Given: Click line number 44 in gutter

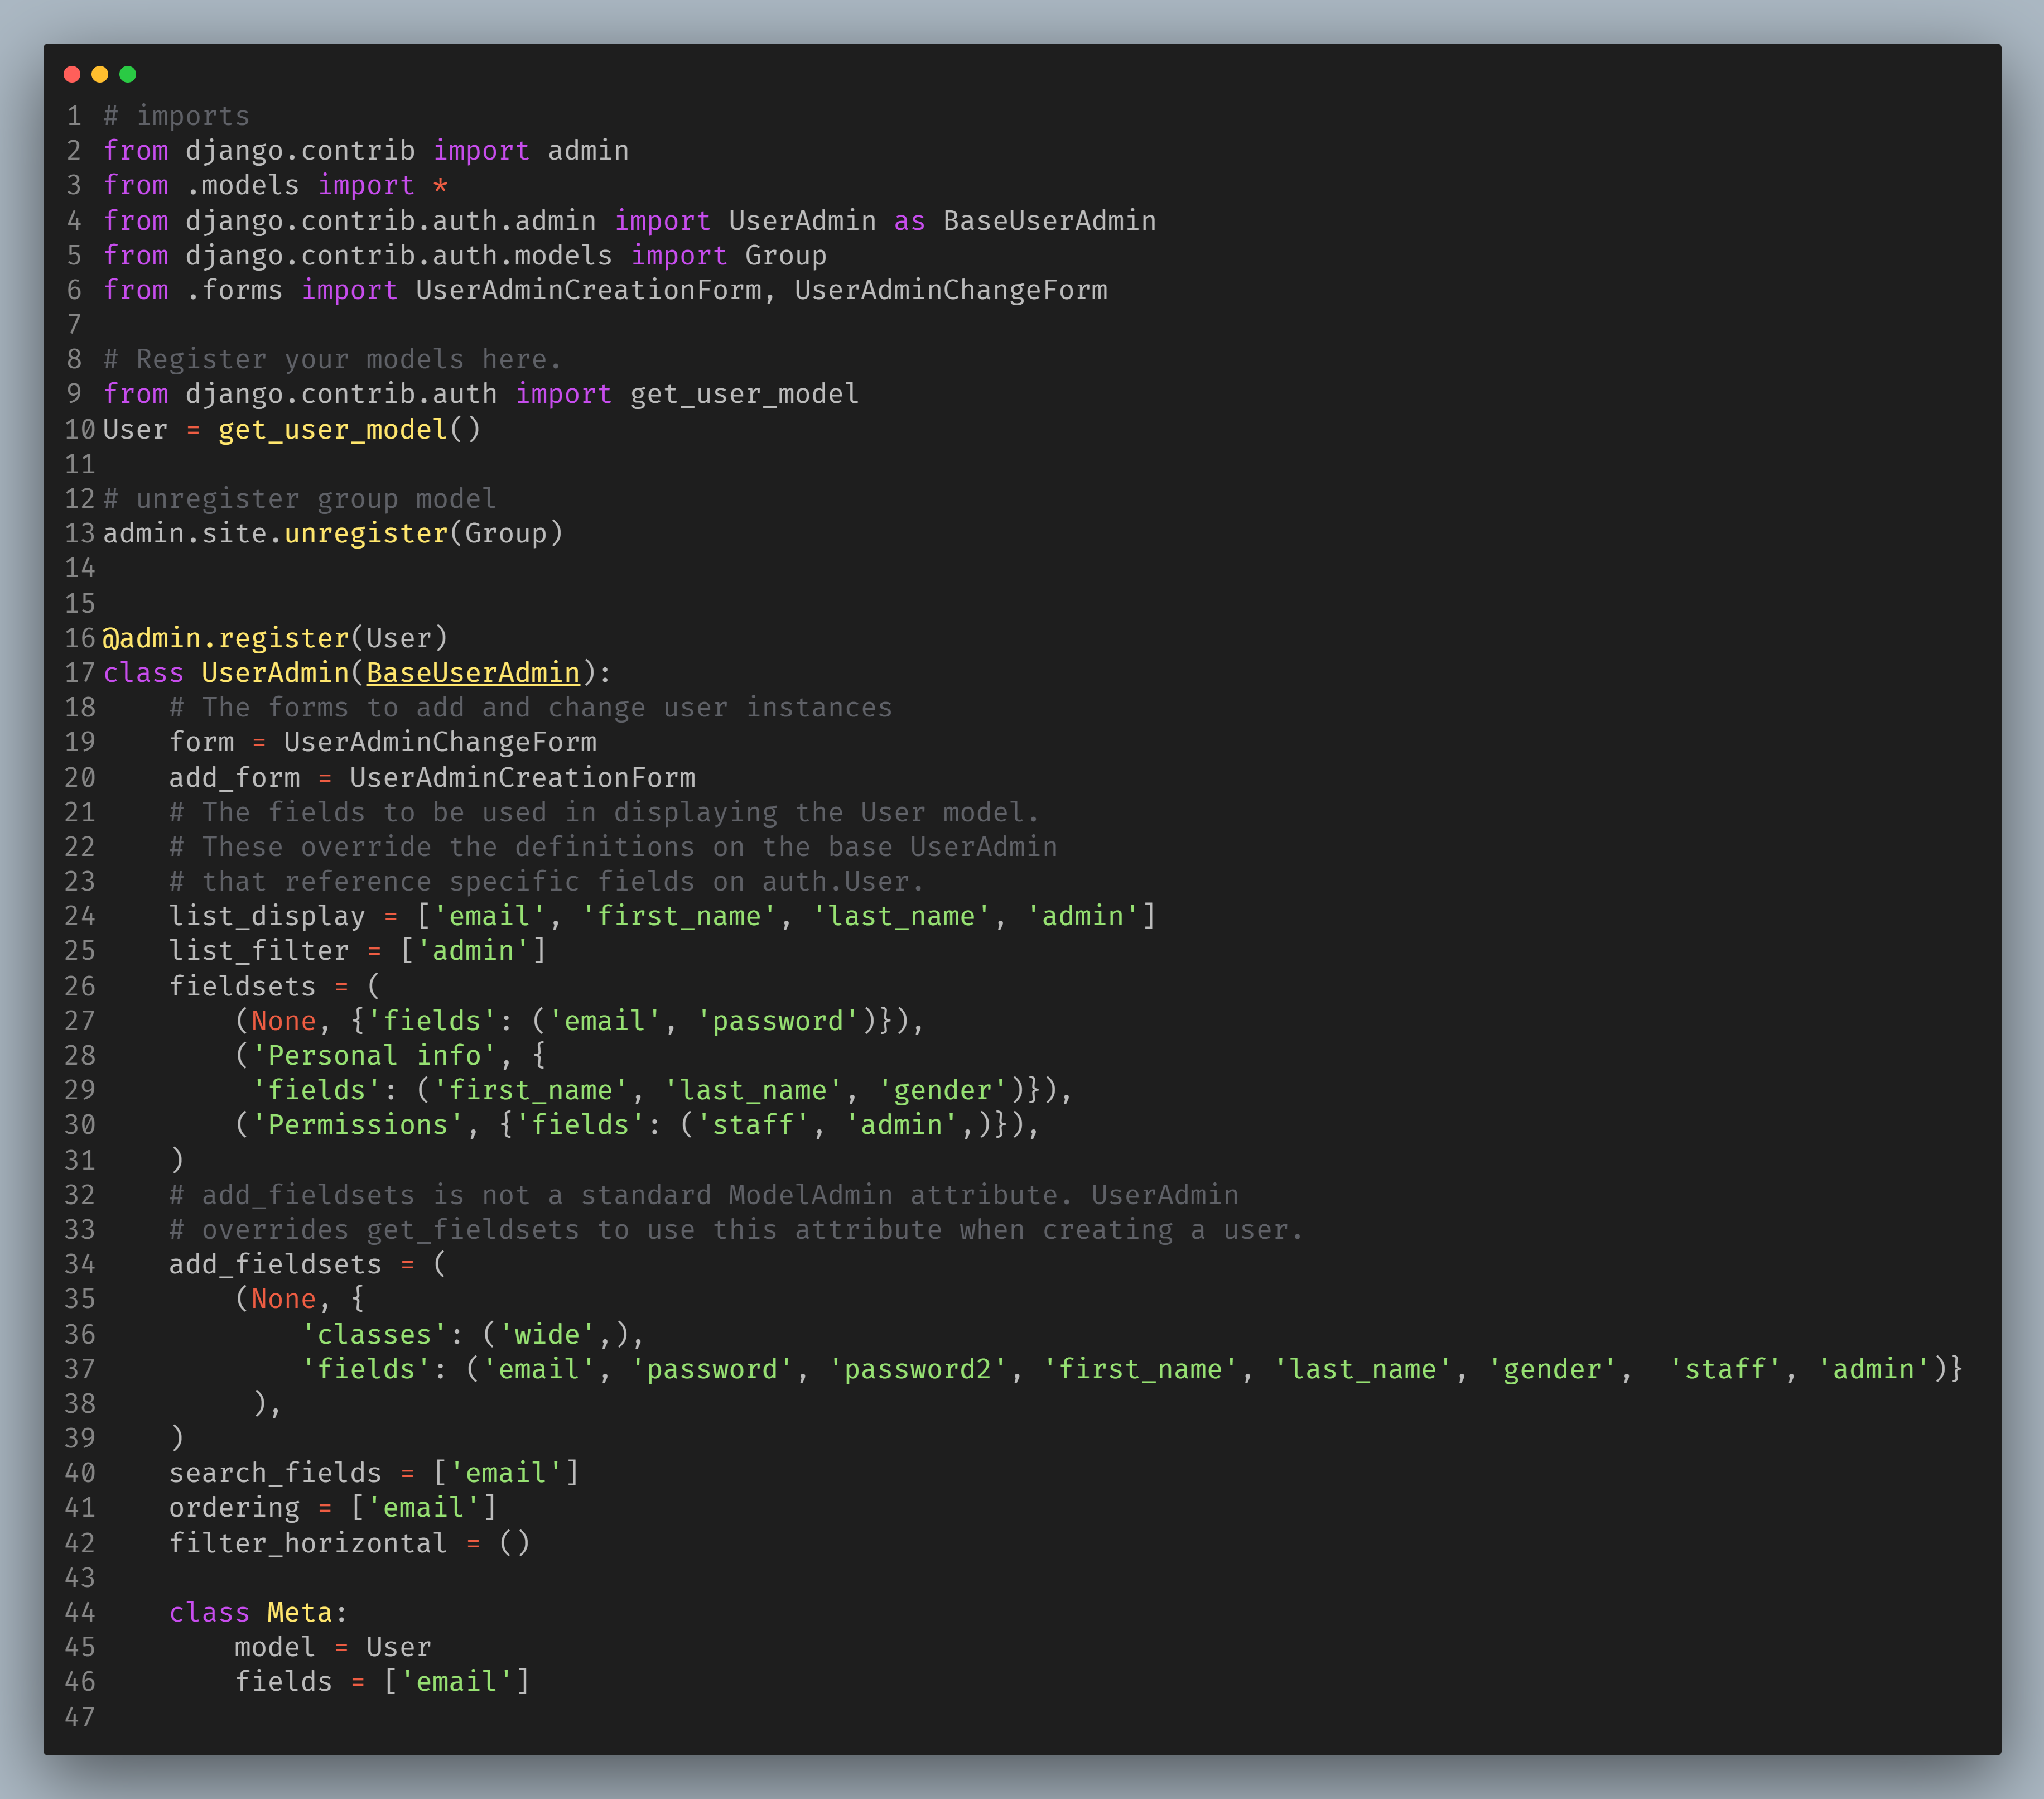Looking at the screenshot, I should [79, 1612].
